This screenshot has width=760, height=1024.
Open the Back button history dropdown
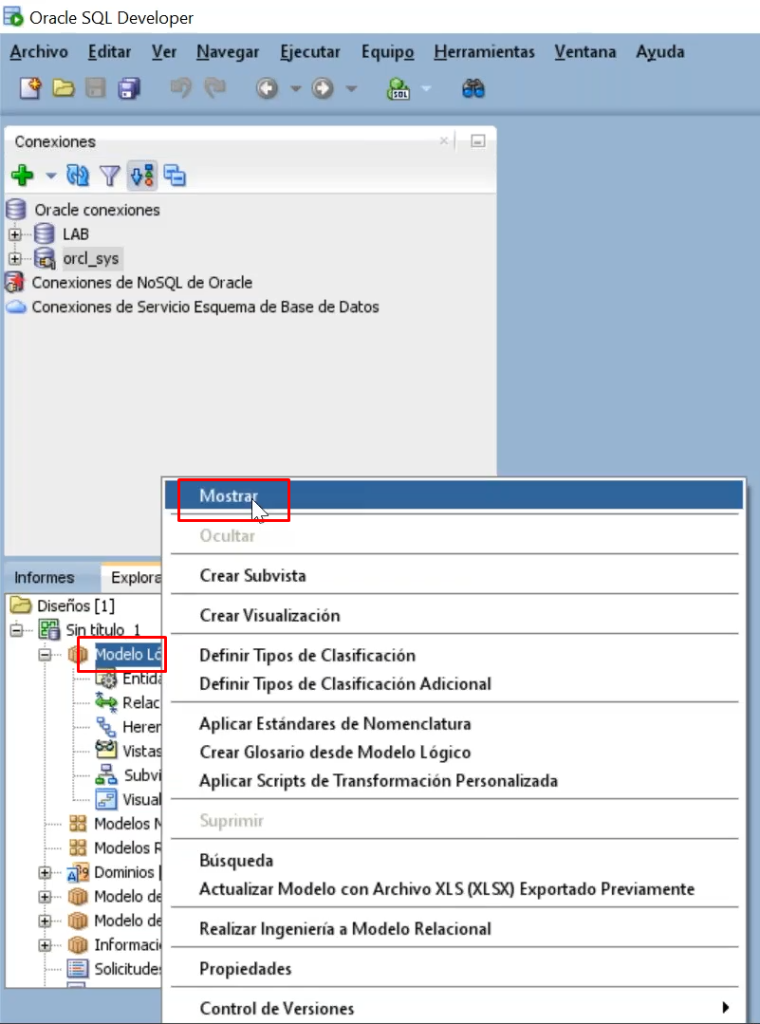pyautogui.click(x=295, y=88)
